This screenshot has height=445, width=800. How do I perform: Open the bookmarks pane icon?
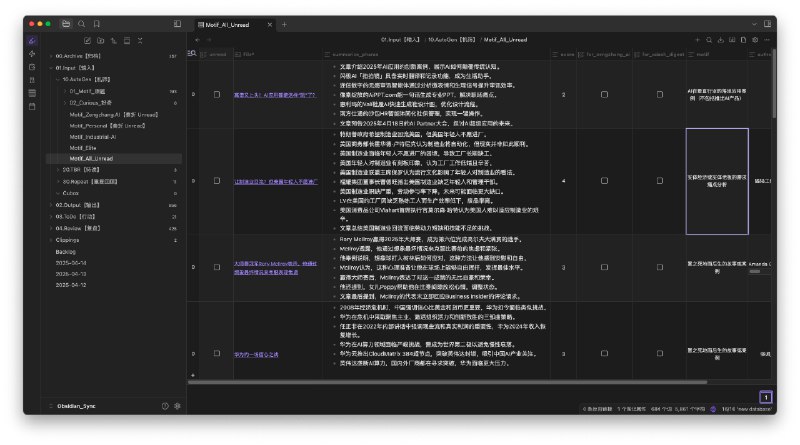[96, 24]
